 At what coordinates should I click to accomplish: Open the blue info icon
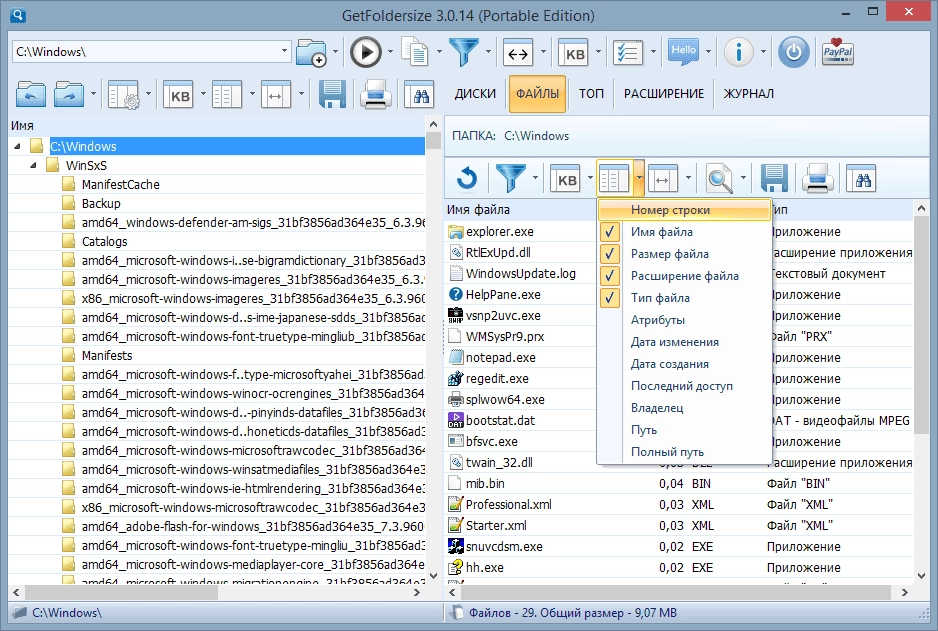[738, 52]
